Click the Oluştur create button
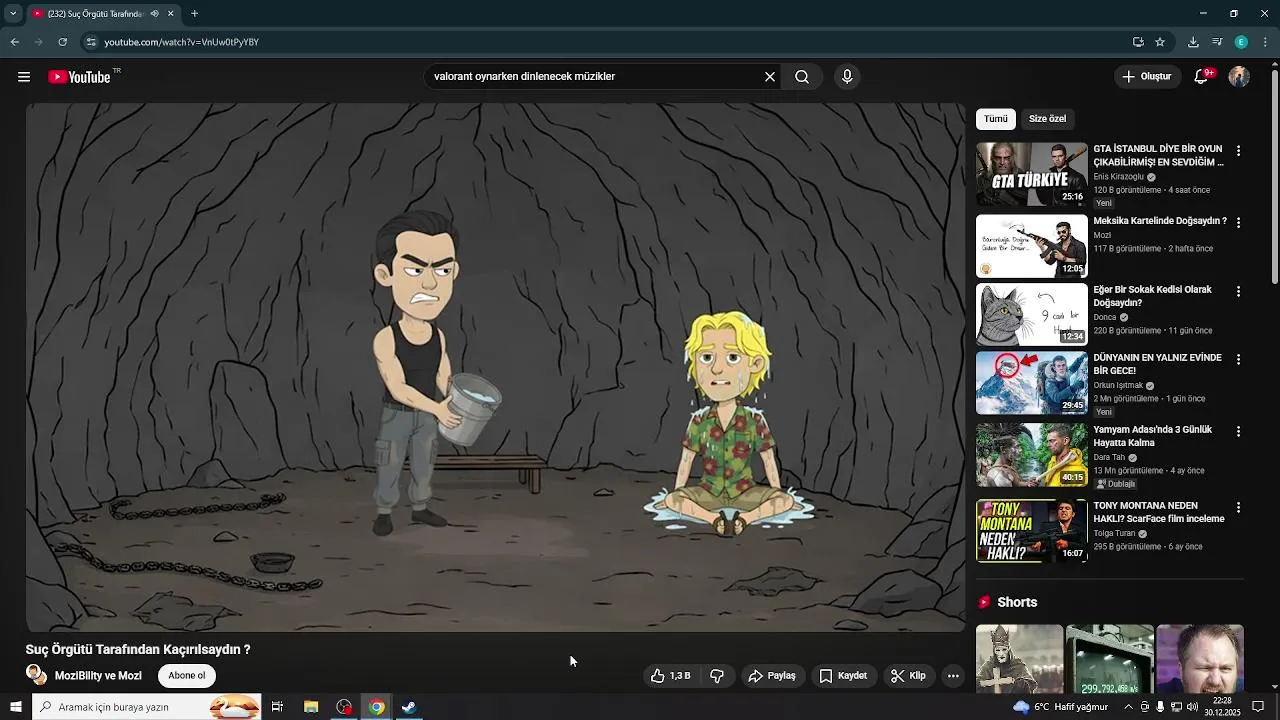Screen dimensions: 1280x720 point(1146,77)
